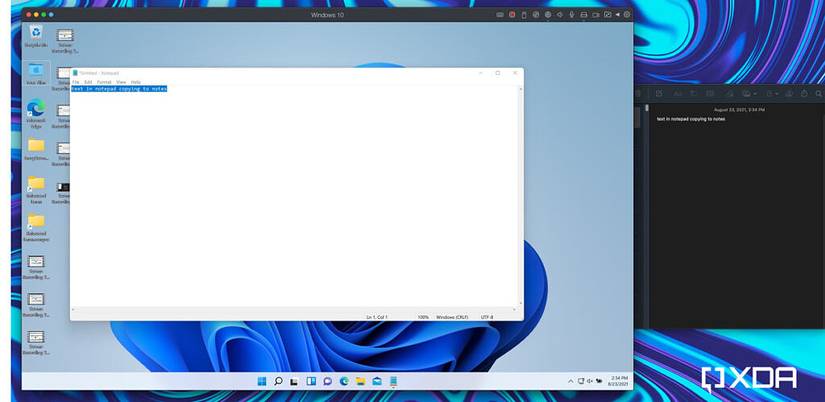
Task: Click the highlighted text line in Notepad
Action: pos(119,89)
